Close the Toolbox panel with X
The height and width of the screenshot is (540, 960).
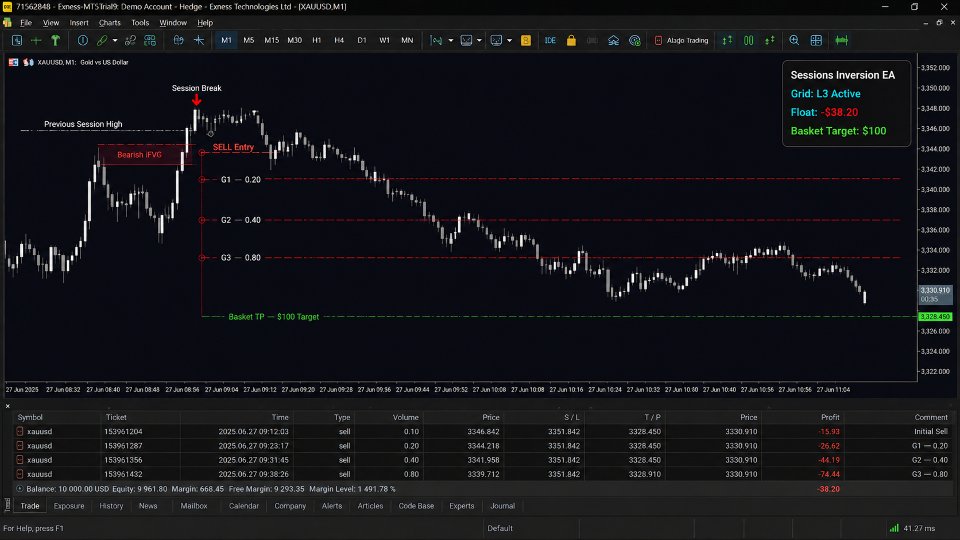pos(7,406)
